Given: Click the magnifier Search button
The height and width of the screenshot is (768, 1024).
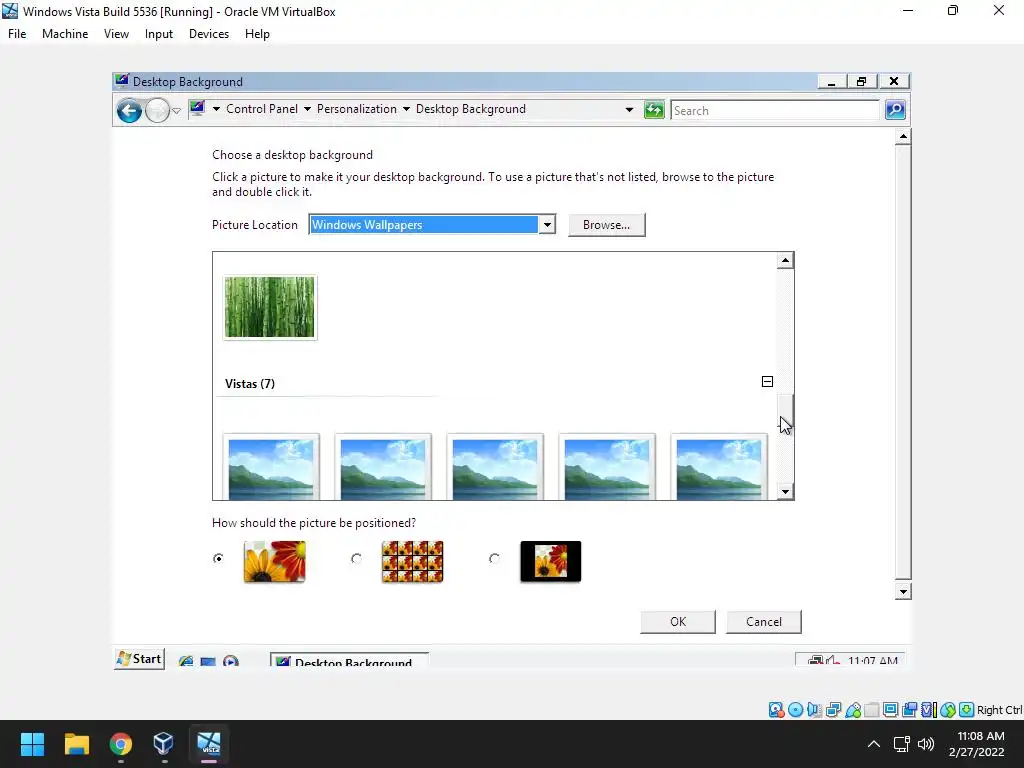Looking at the screenshot, I should tap(895, 110).
